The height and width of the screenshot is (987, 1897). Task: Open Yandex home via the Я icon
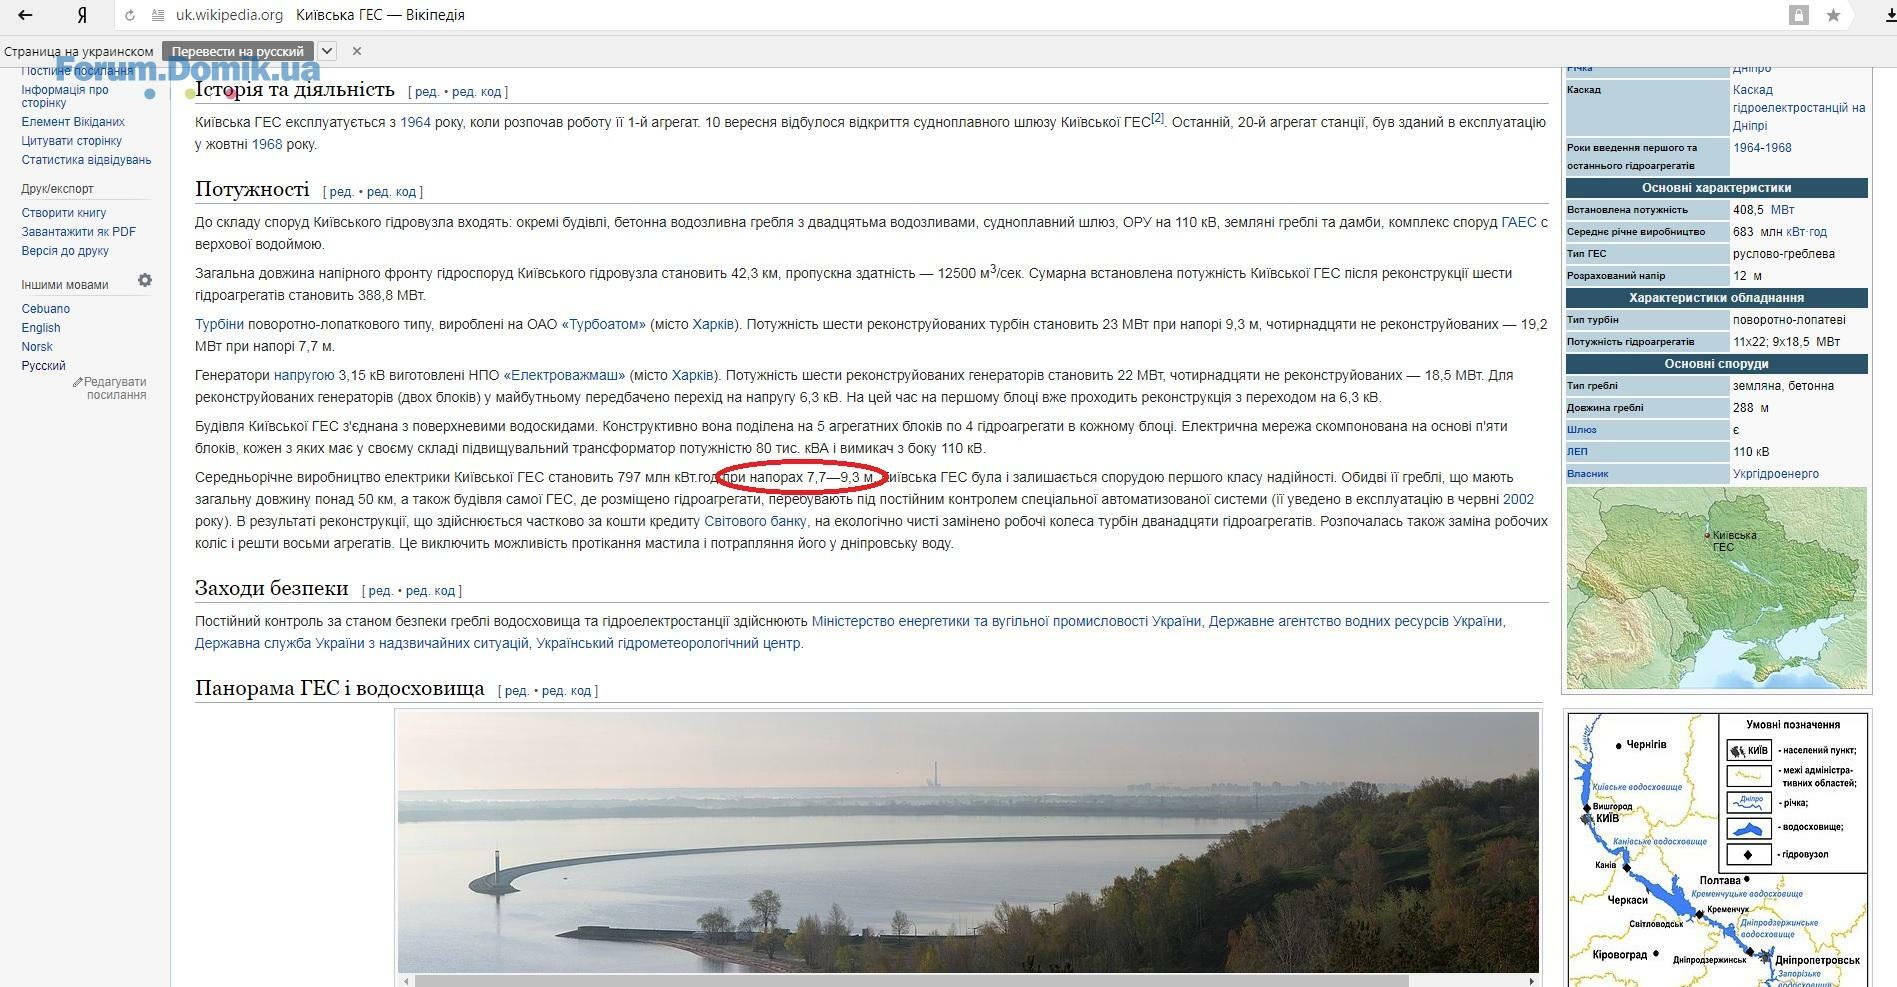[82, 15]
